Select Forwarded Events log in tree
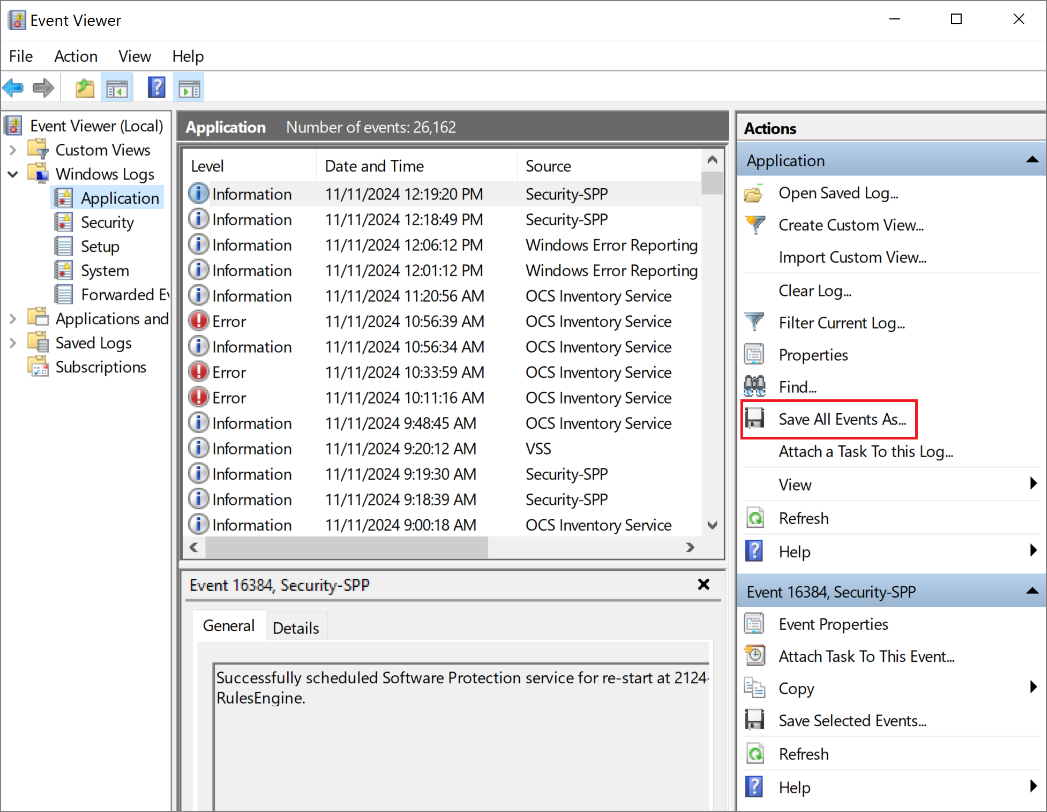 click(125, 294)
